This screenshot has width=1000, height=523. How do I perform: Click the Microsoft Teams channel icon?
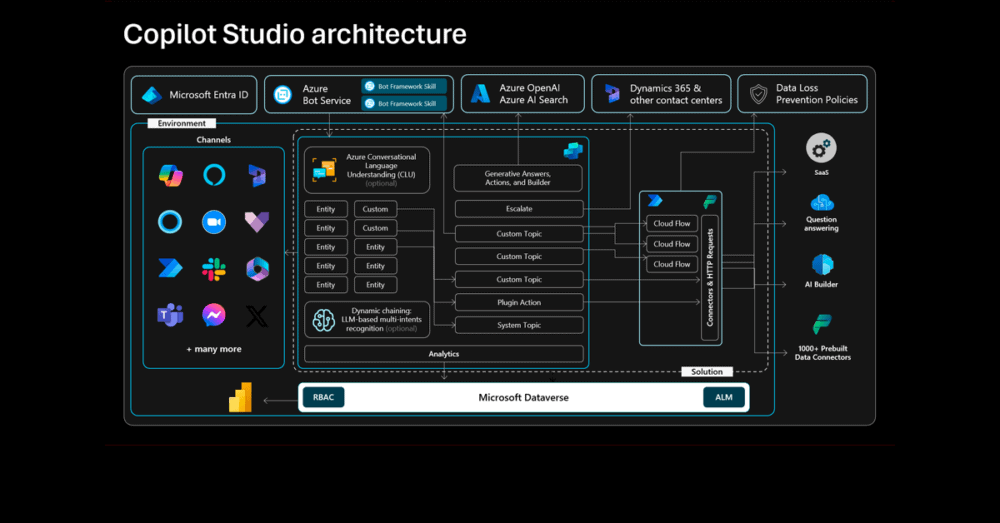coord(170,316)
